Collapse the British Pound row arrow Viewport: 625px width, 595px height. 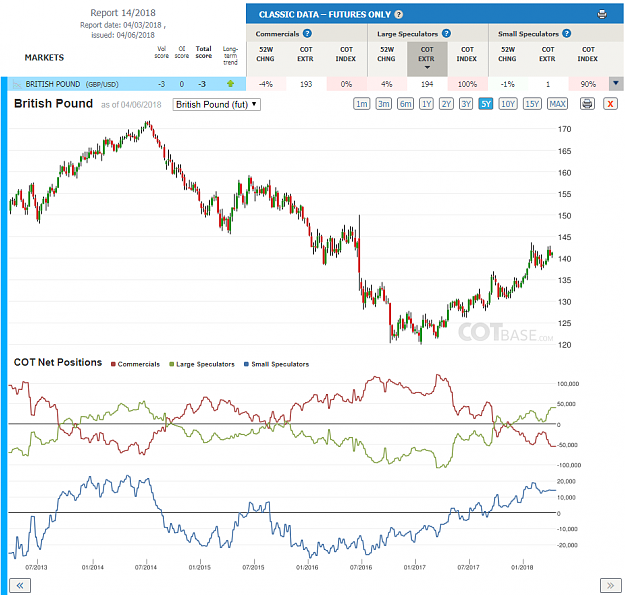click(616, 84)
